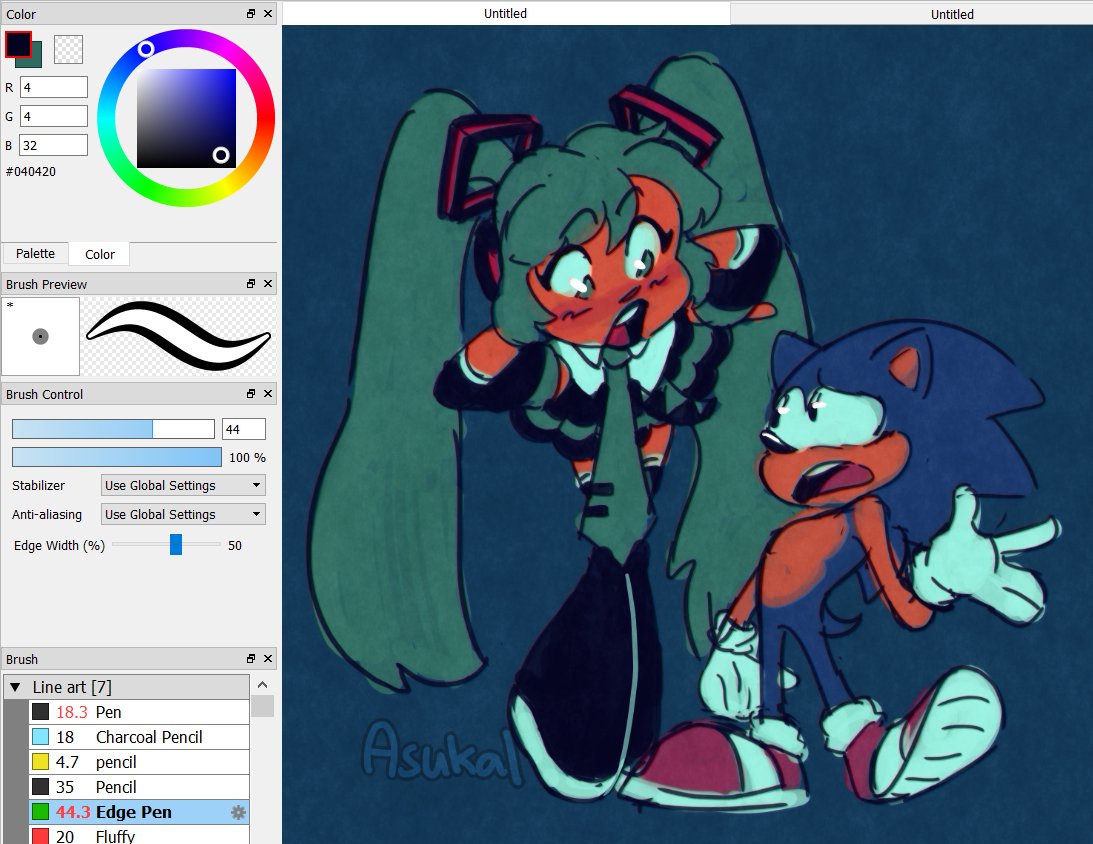Open the Stabilizer dropdown

point(183,485)
